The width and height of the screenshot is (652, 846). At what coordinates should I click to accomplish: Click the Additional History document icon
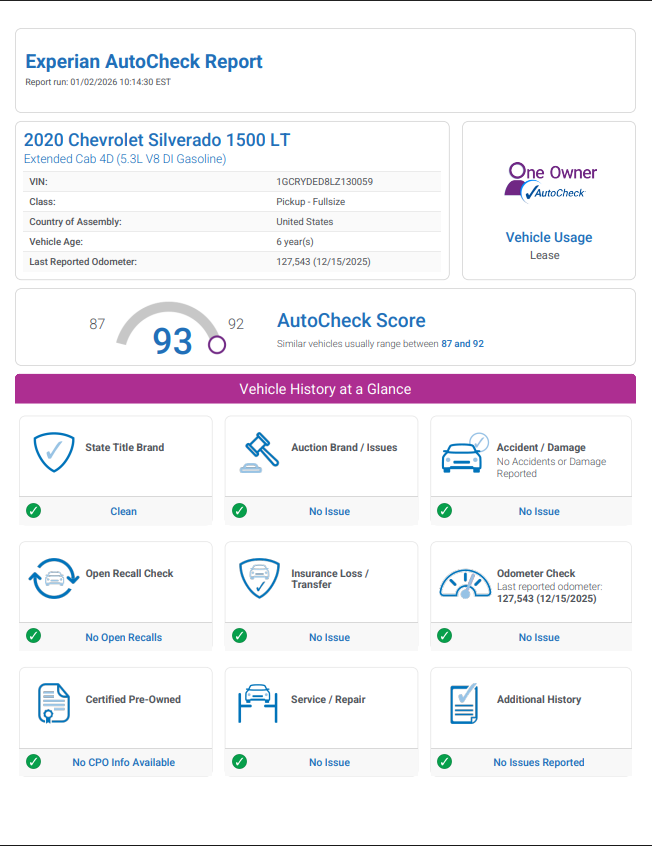(x=464, y=704)
